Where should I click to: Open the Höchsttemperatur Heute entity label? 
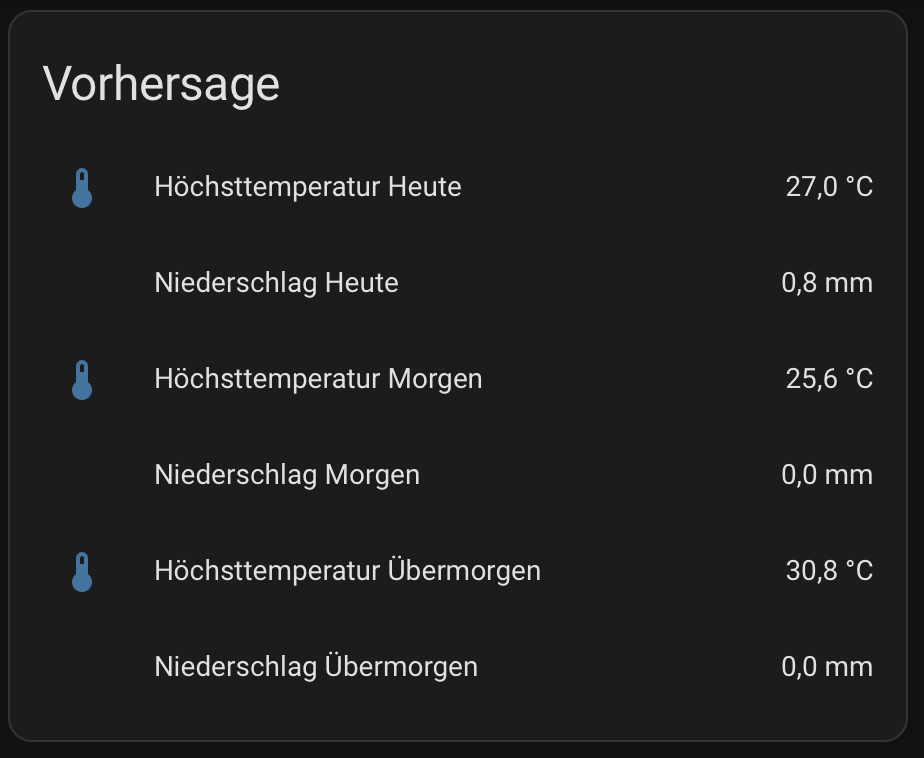point(308,187)
